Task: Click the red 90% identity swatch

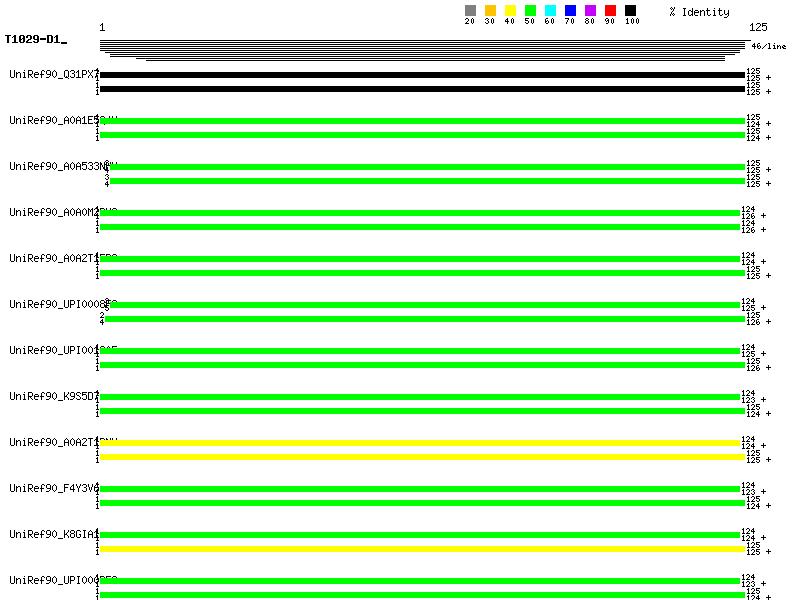Action: (x=610, y=11)
